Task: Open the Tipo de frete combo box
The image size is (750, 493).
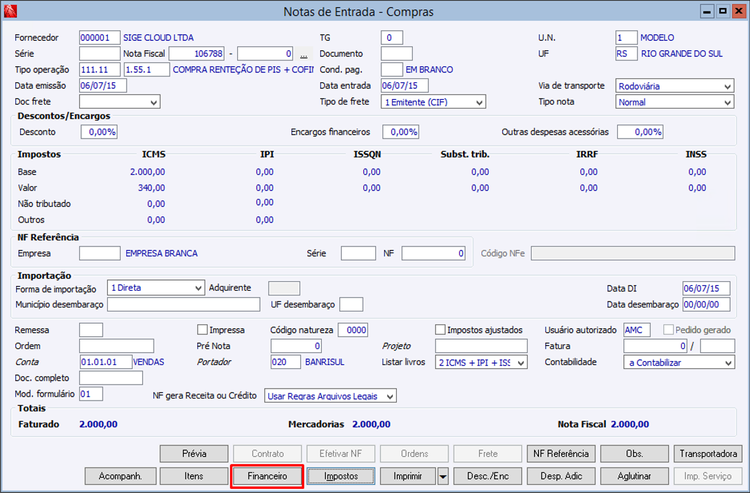Action: tap(479, 102)
